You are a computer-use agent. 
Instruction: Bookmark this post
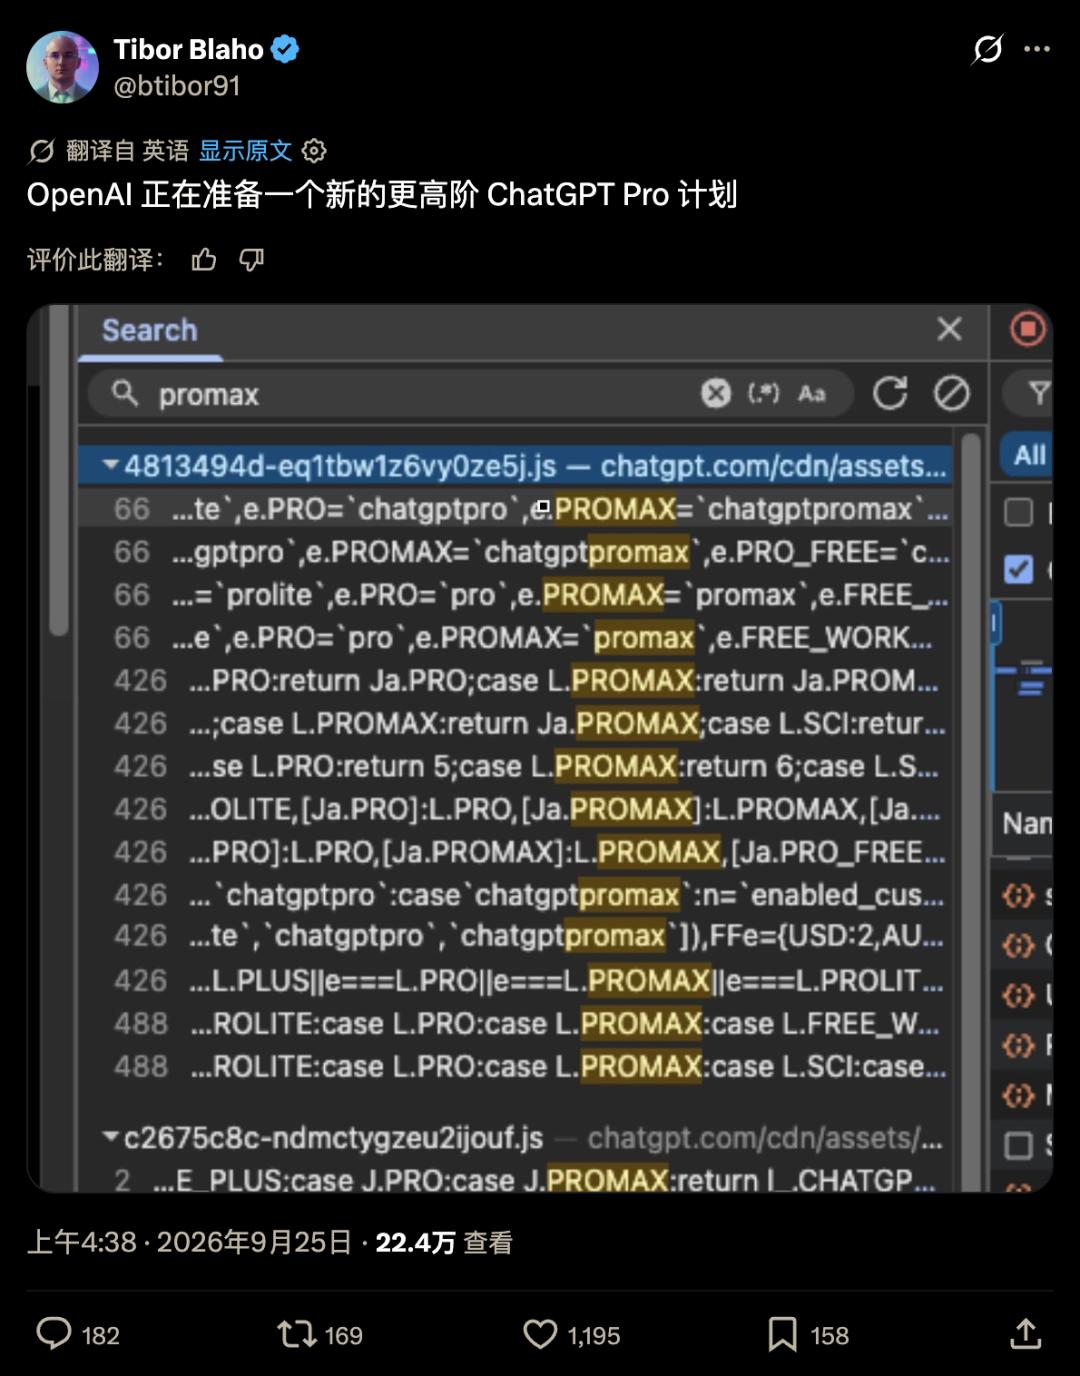point(782,1334)
